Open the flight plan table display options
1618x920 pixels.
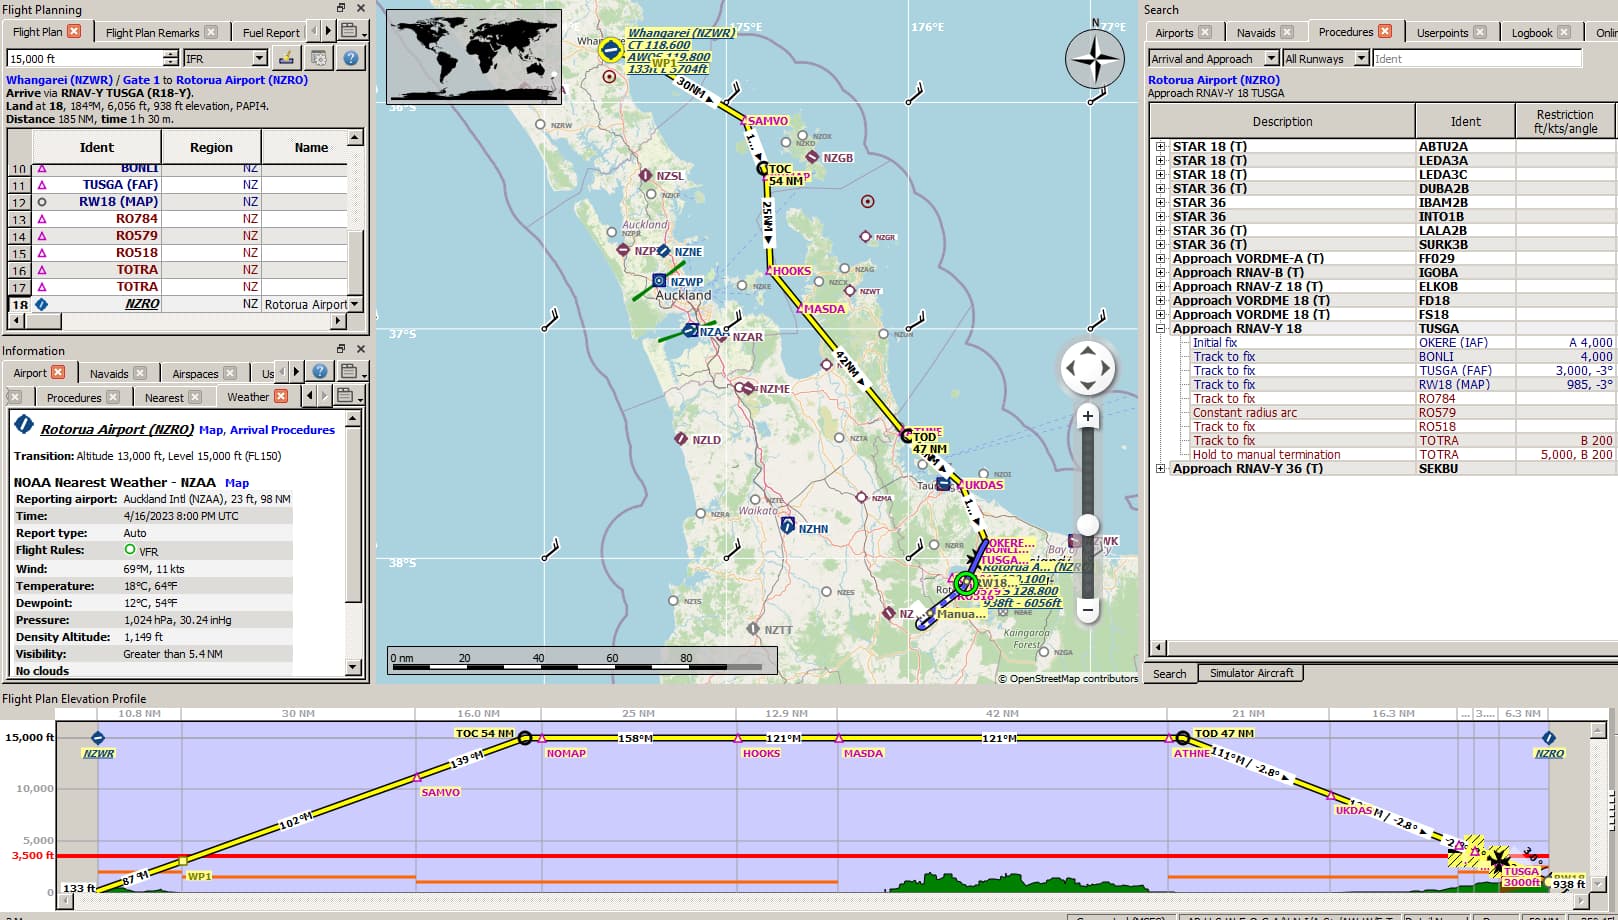click(318, 58)
